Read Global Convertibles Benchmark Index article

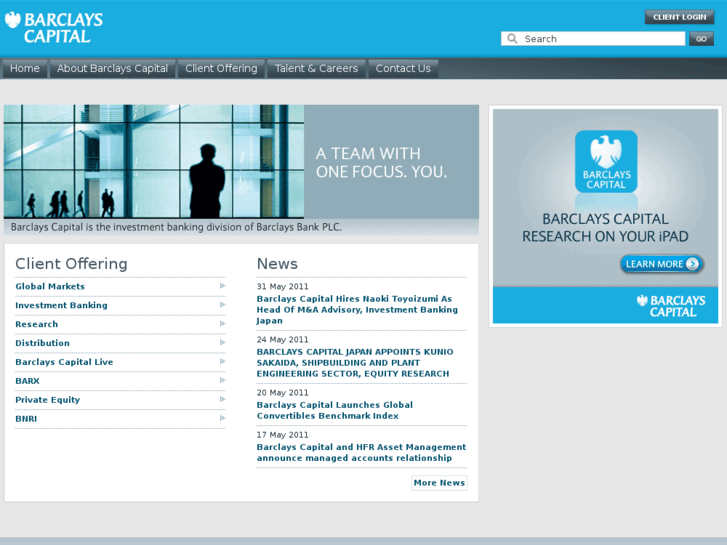(x=335, y=410)
